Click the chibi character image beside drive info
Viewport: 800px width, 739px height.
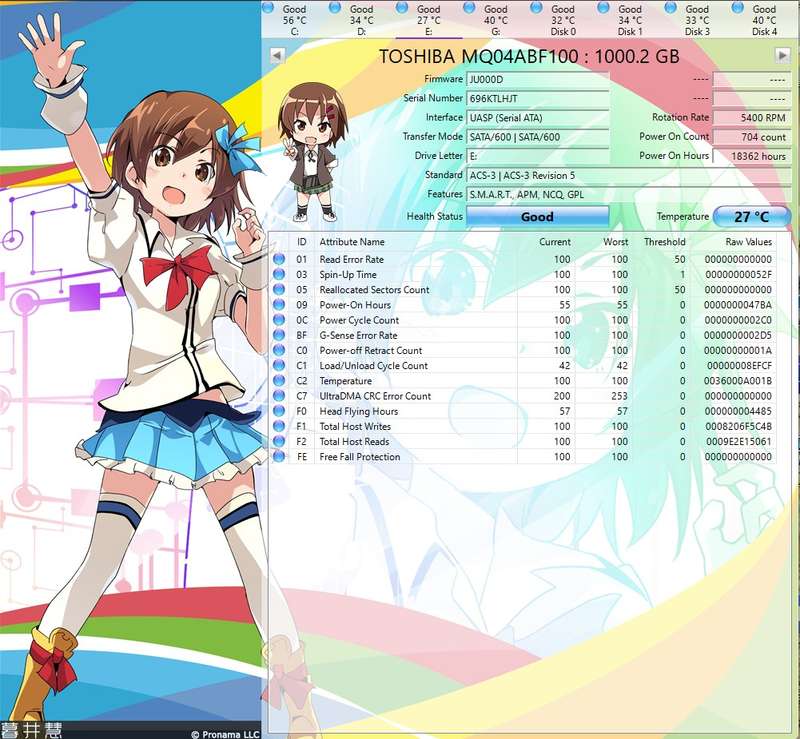coord(312,152)
